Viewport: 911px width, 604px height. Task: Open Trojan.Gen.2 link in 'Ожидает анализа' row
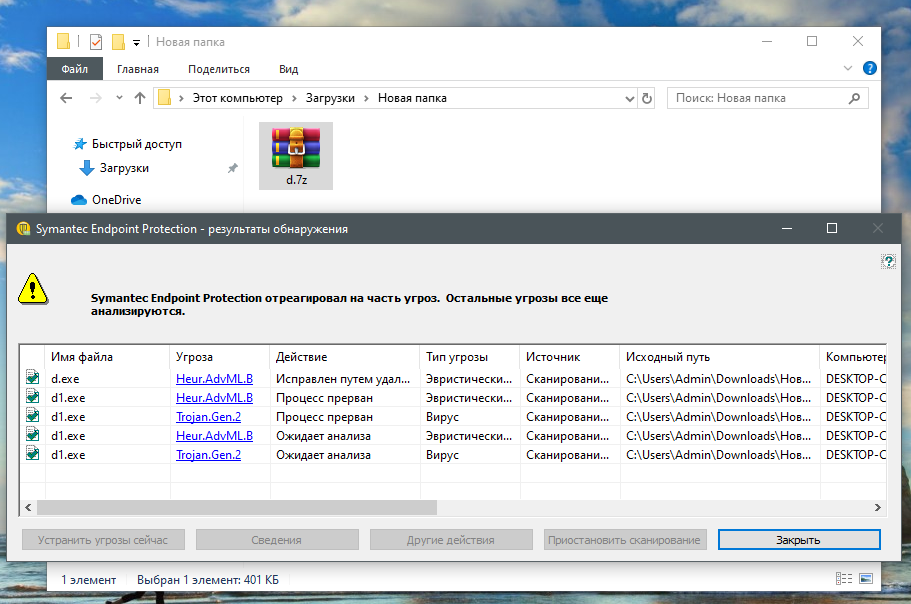[209, 455]
